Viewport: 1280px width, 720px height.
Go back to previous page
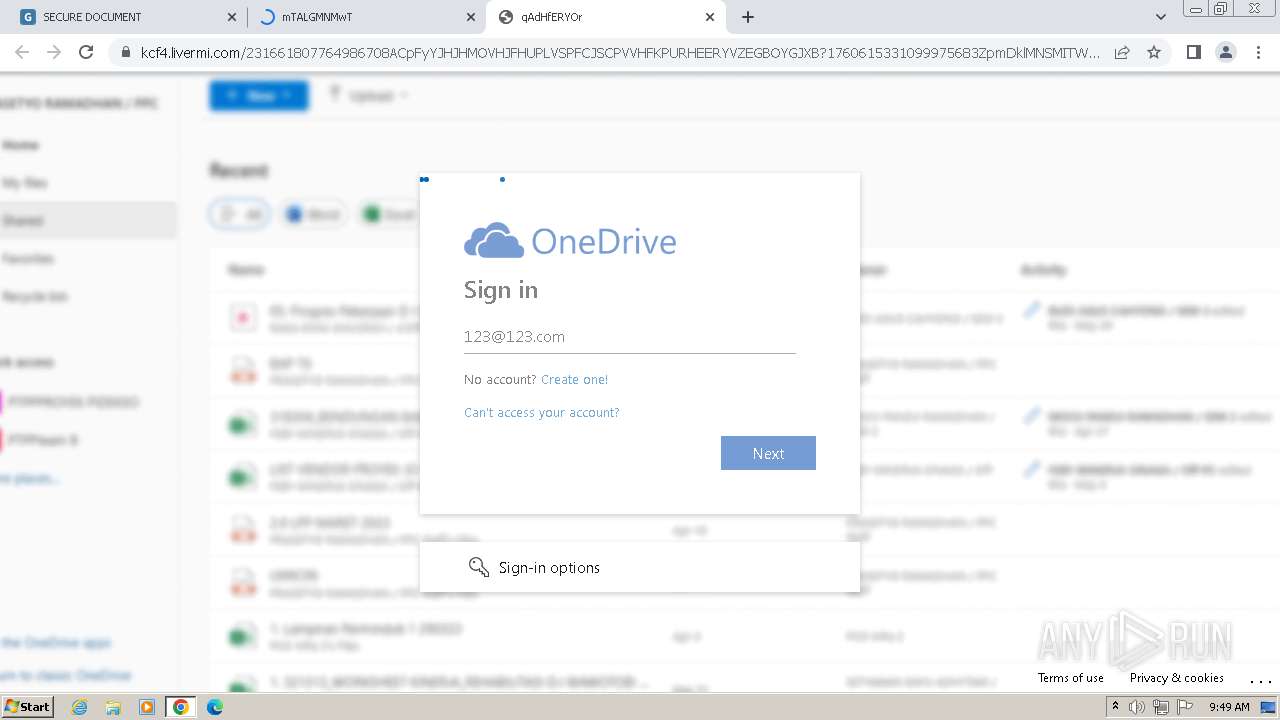coord(22,52)
